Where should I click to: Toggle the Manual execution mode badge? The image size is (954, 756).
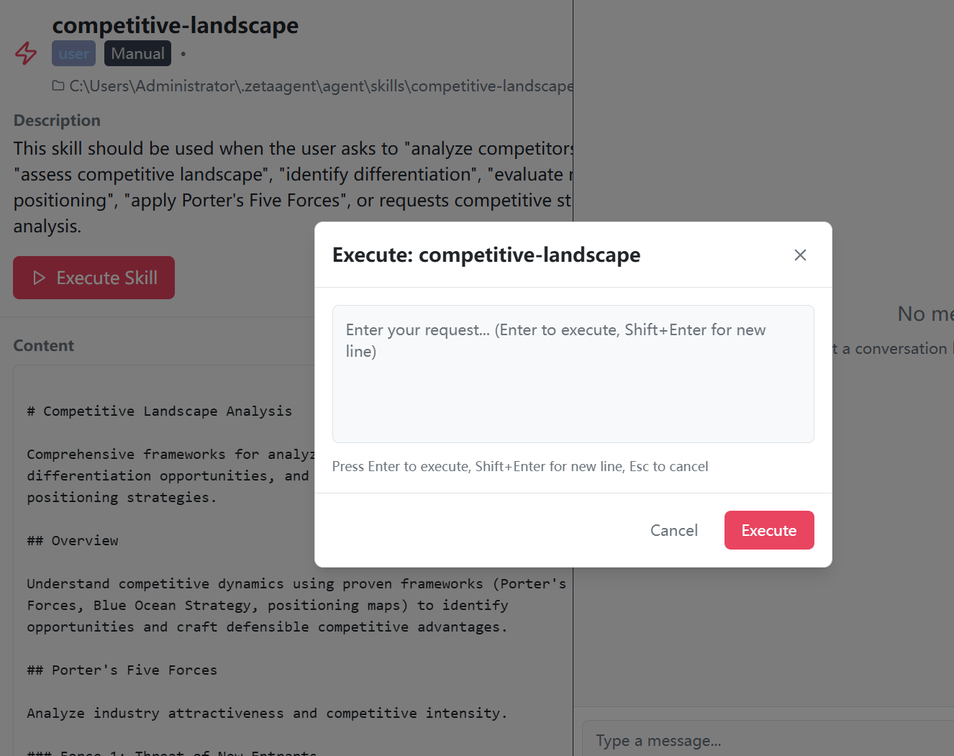click(x=137, y=53)
